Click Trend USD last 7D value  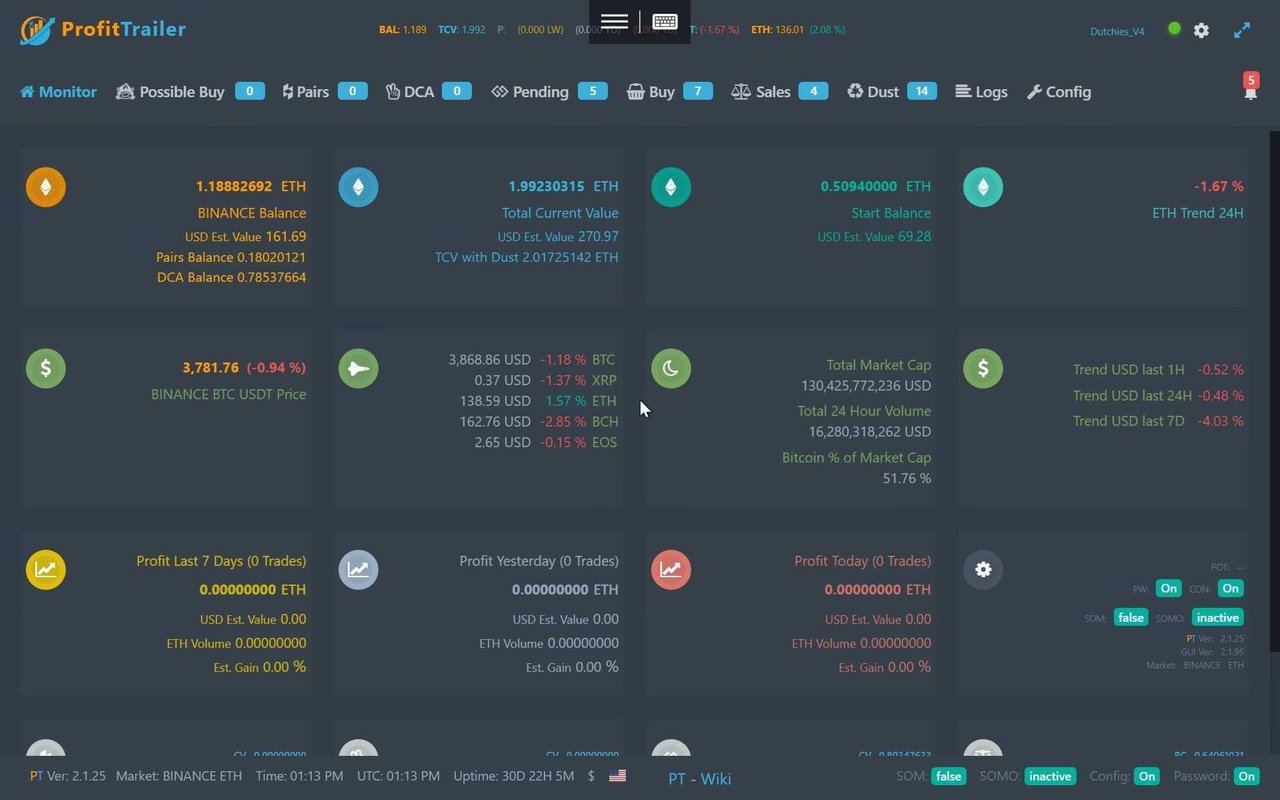1221,421
